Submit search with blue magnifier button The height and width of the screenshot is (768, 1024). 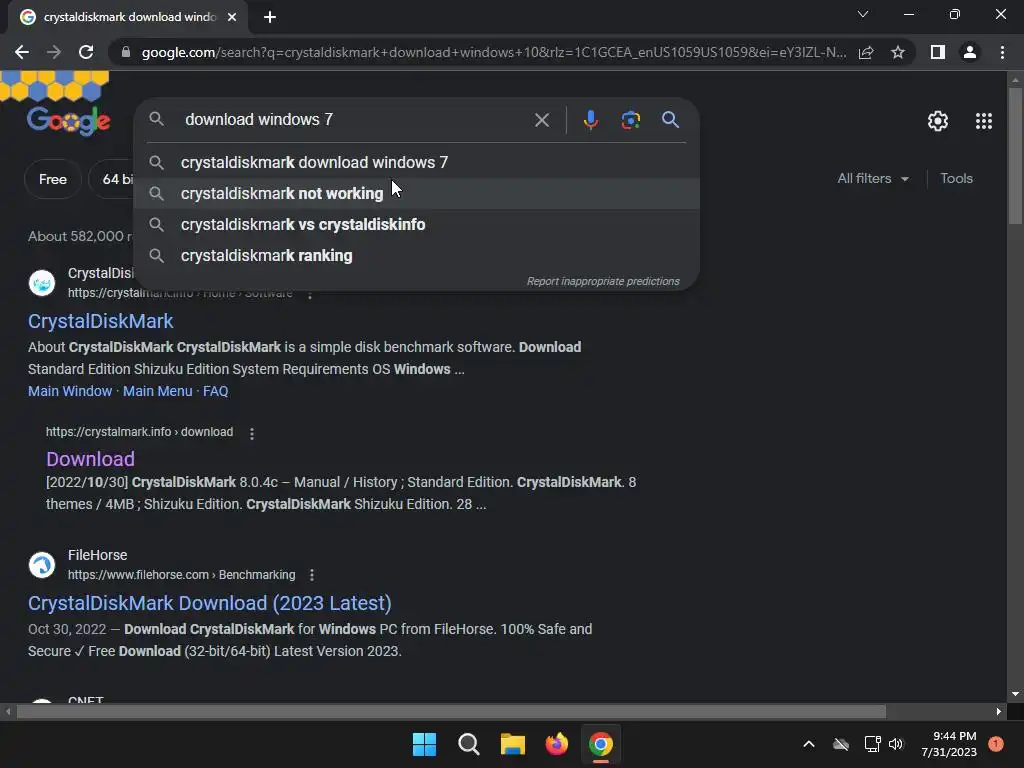click(670, 120)
